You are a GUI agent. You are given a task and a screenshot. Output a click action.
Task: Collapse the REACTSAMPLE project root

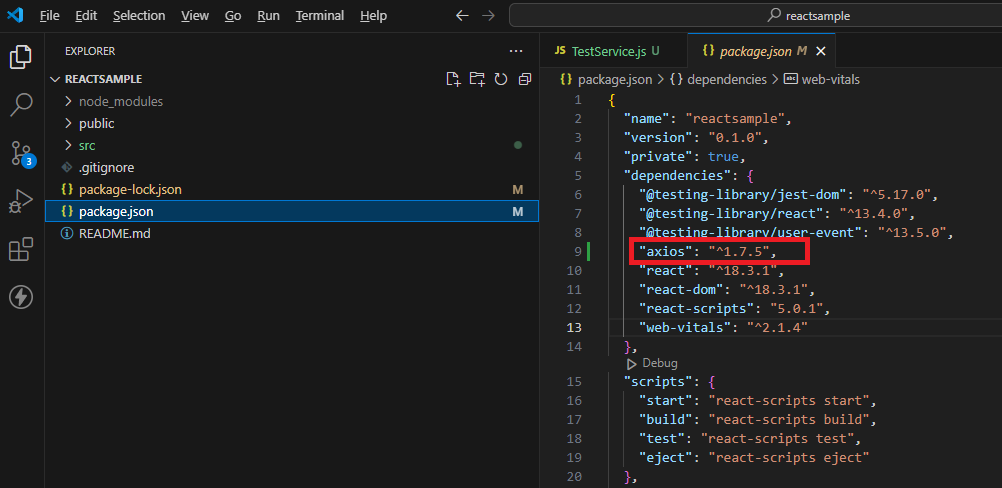point(103,79)
